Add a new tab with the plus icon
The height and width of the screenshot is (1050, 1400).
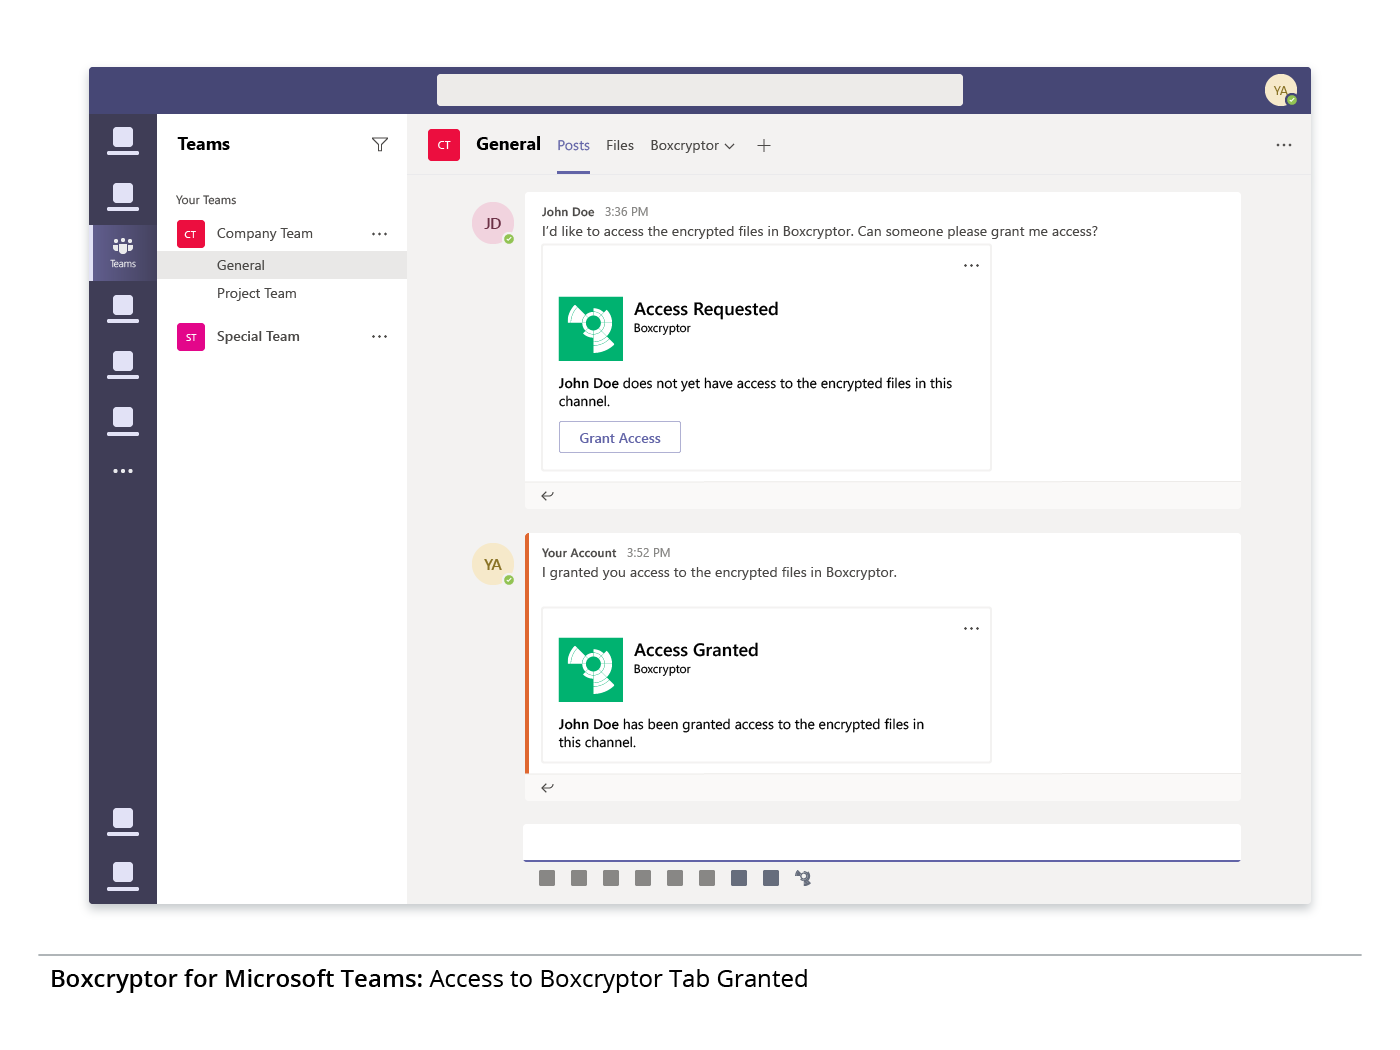[x=764, y=146]
